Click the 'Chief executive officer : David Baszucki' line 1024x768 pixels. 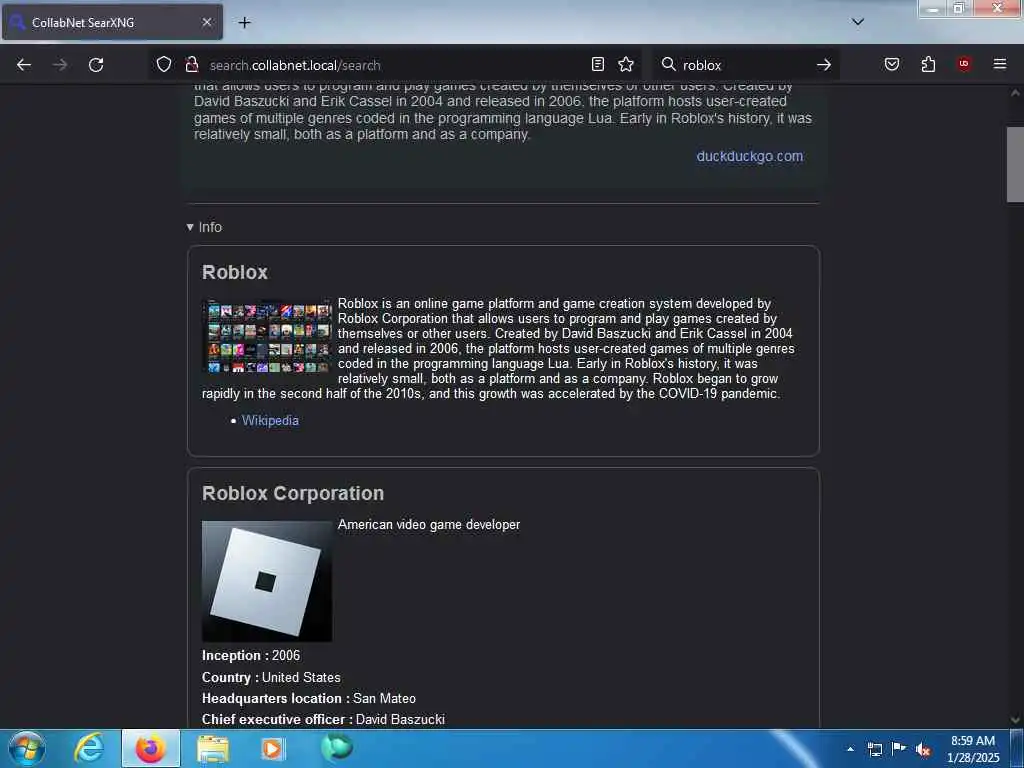coord(323,719)
